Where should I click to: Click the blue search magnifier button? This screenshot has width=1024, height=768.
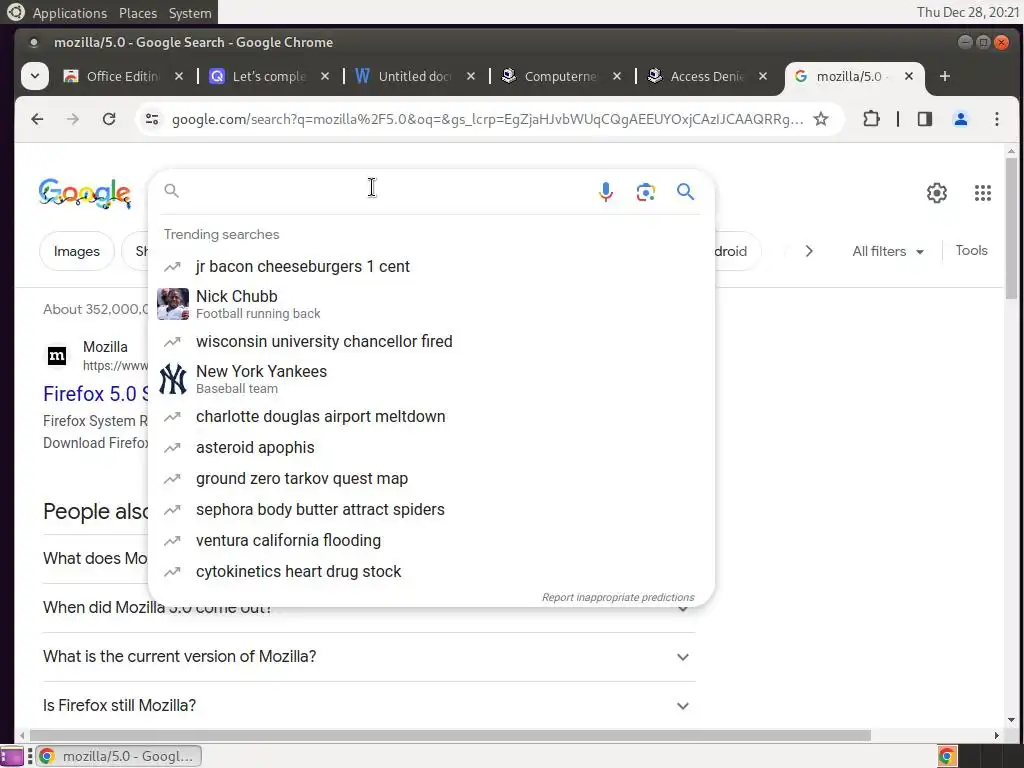[685, 191]
